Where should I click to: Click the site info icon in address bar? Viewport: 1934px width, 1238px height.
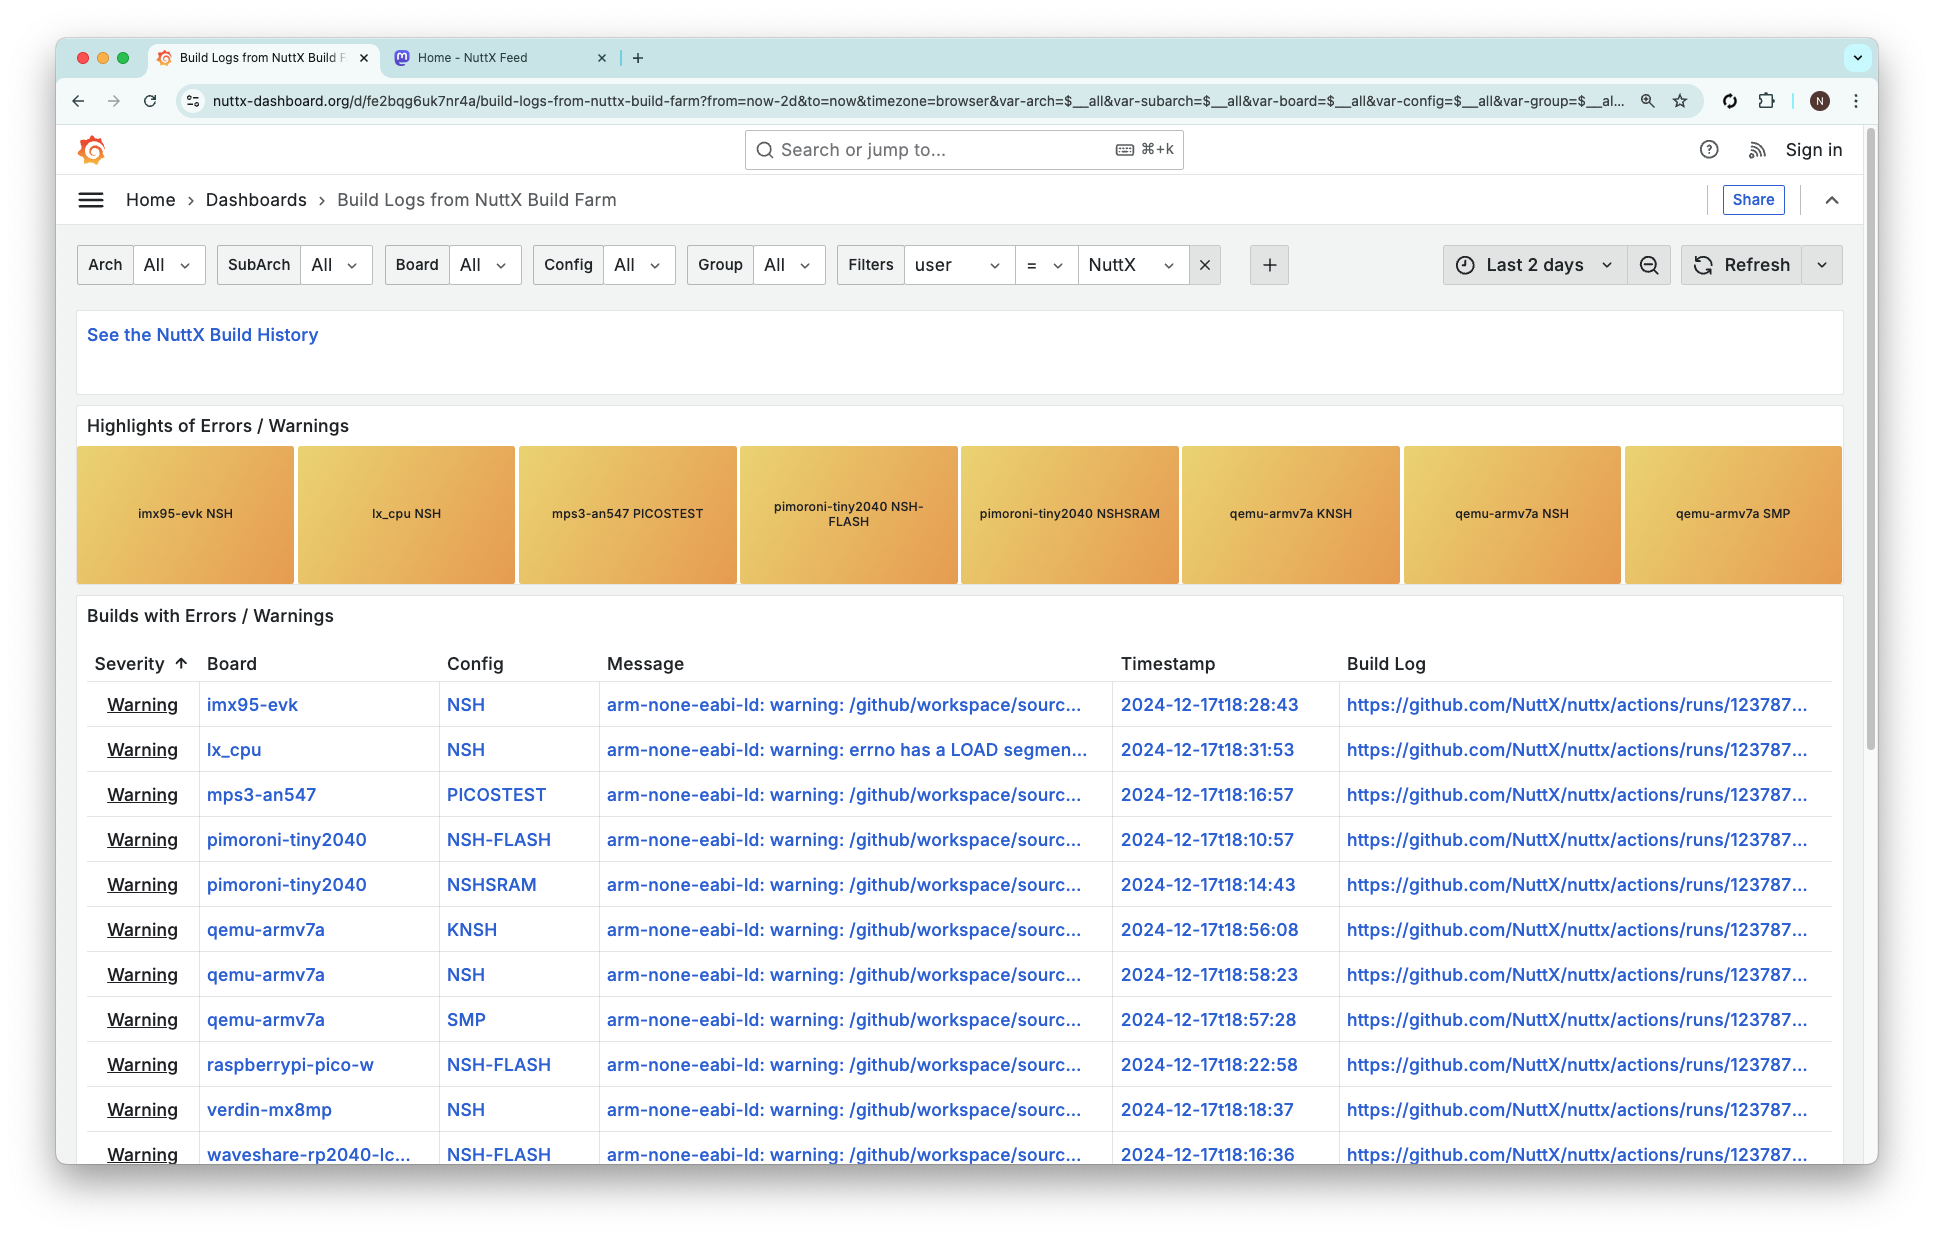194,101
